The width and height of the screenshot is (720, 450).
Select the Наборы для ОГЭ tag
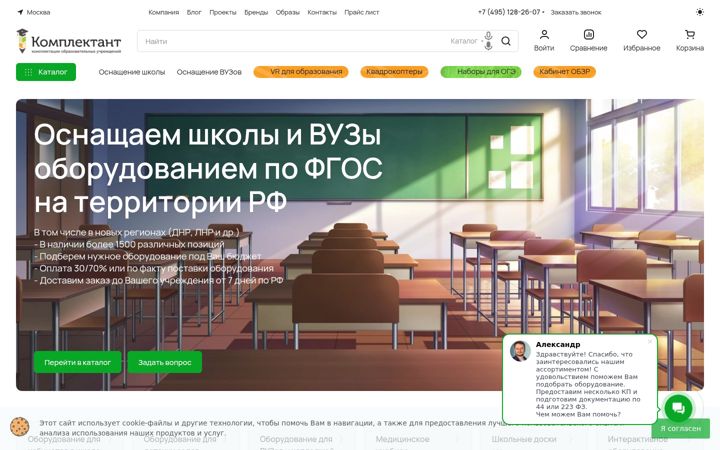481,72
